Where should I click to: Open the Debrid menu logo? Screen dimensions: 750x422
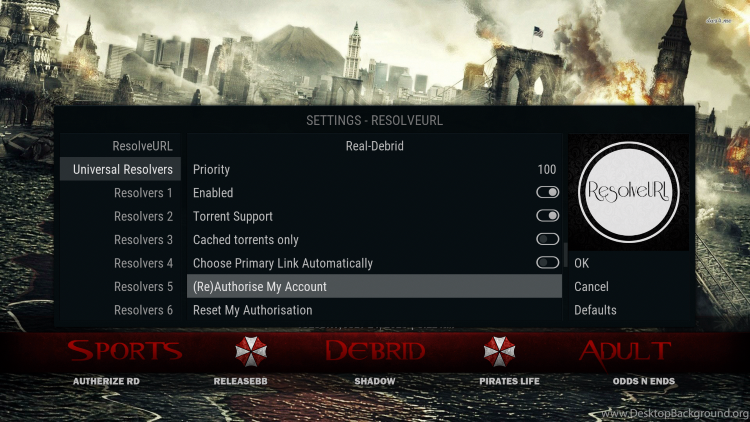375,351
